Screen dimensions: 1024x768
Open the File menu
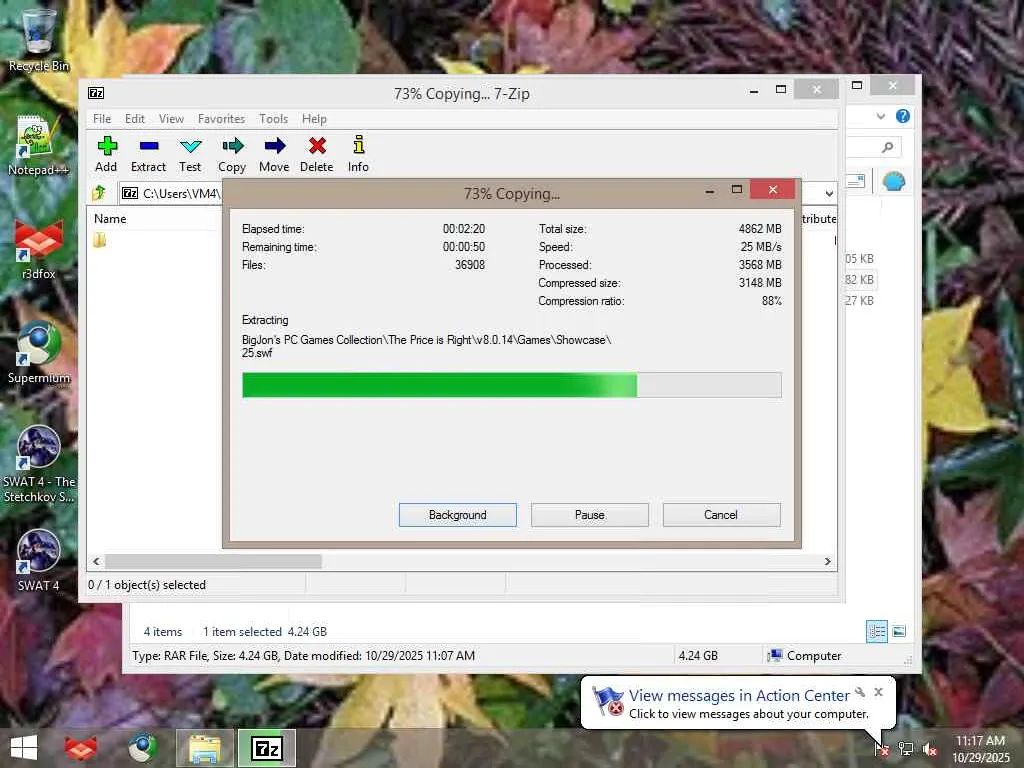[102, 119]
